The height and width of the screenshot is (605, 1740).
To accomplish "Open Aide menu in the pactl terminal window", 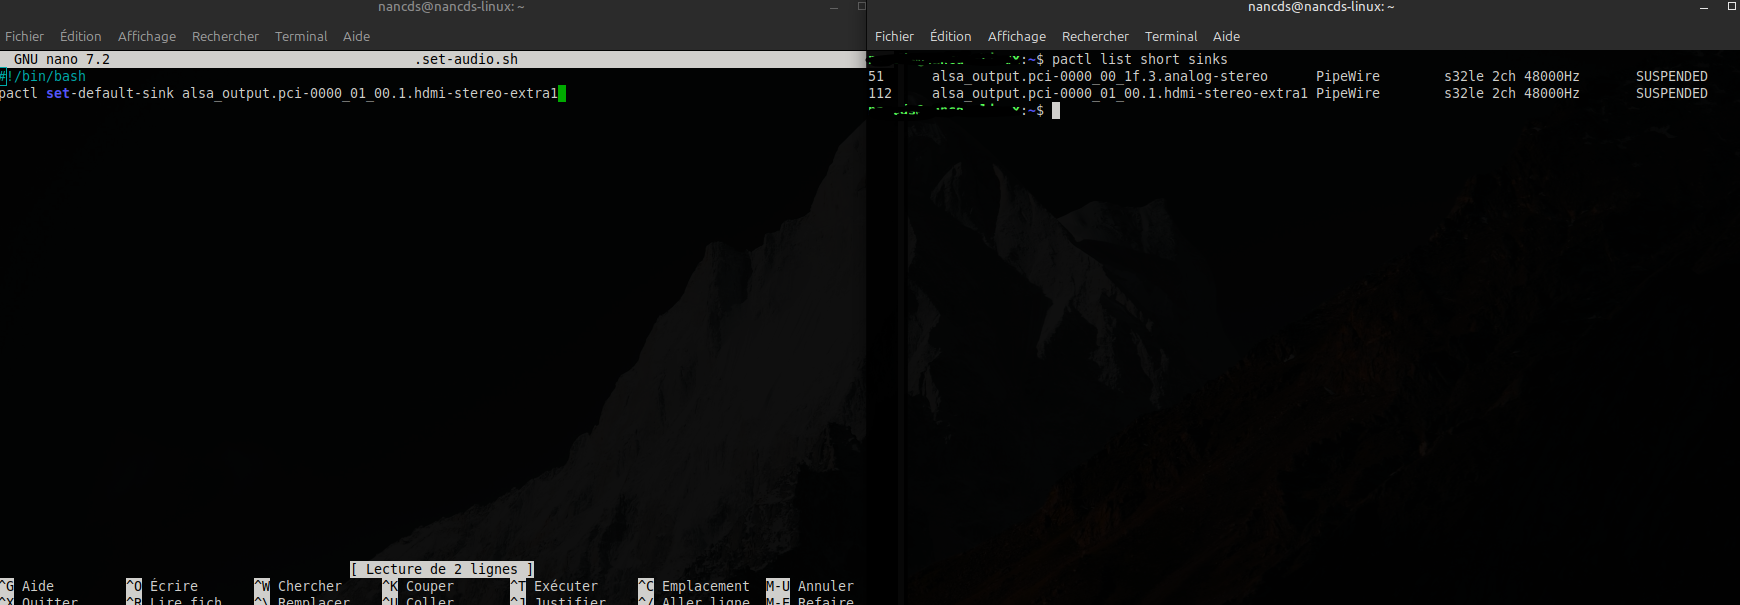I will pos(1226,36).
